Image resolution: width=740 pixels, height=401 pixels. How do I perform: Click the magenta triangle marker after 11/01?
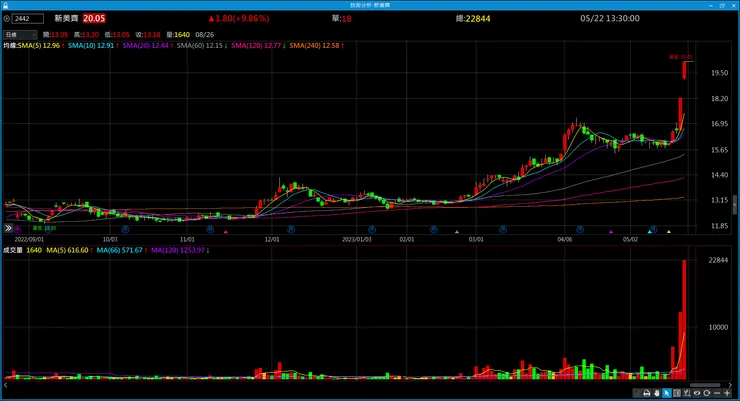[x=226, y=232]
